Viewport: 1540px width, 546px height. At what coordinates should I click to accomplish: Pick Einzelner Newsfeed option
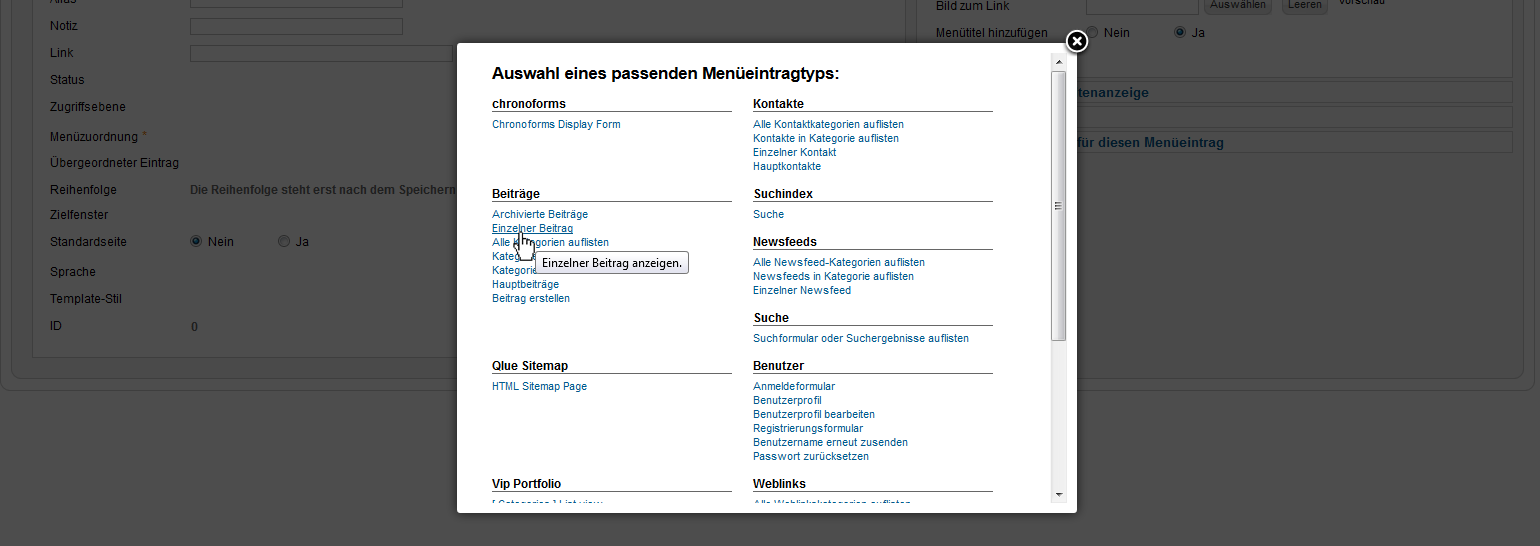click(801, 290)
